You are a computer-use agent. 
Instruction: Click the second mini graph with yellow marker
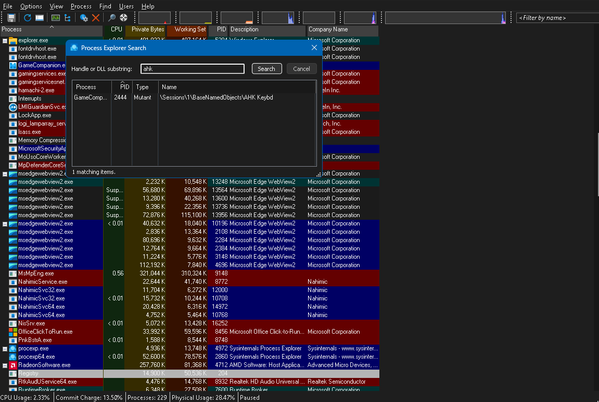(x=195, y=18)
